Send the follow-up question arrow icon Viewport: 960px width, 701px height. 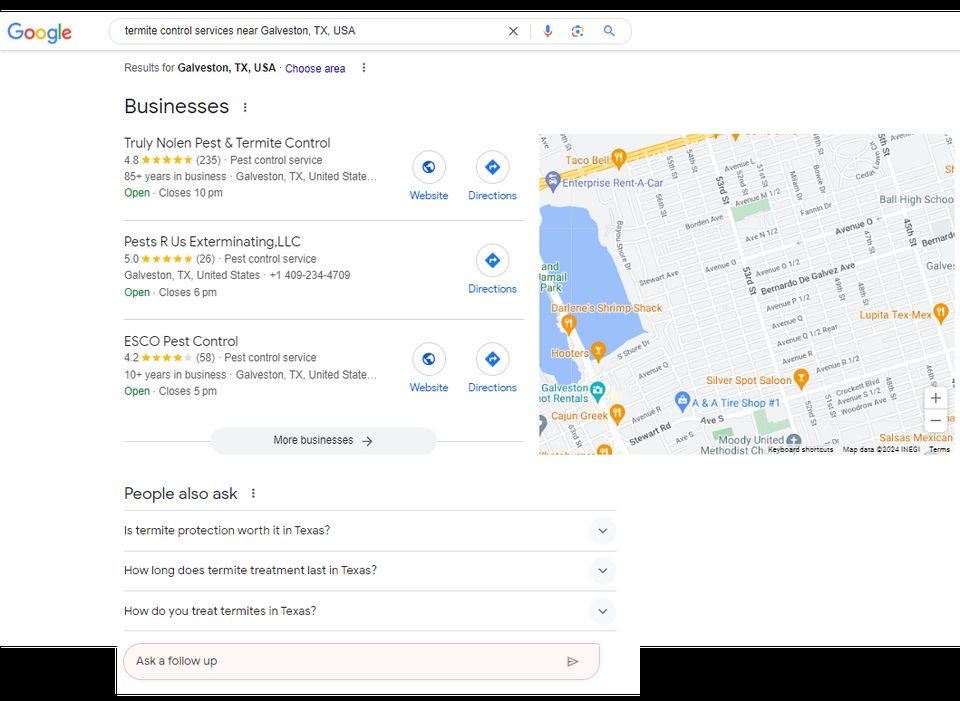click(x=572, y=661)
